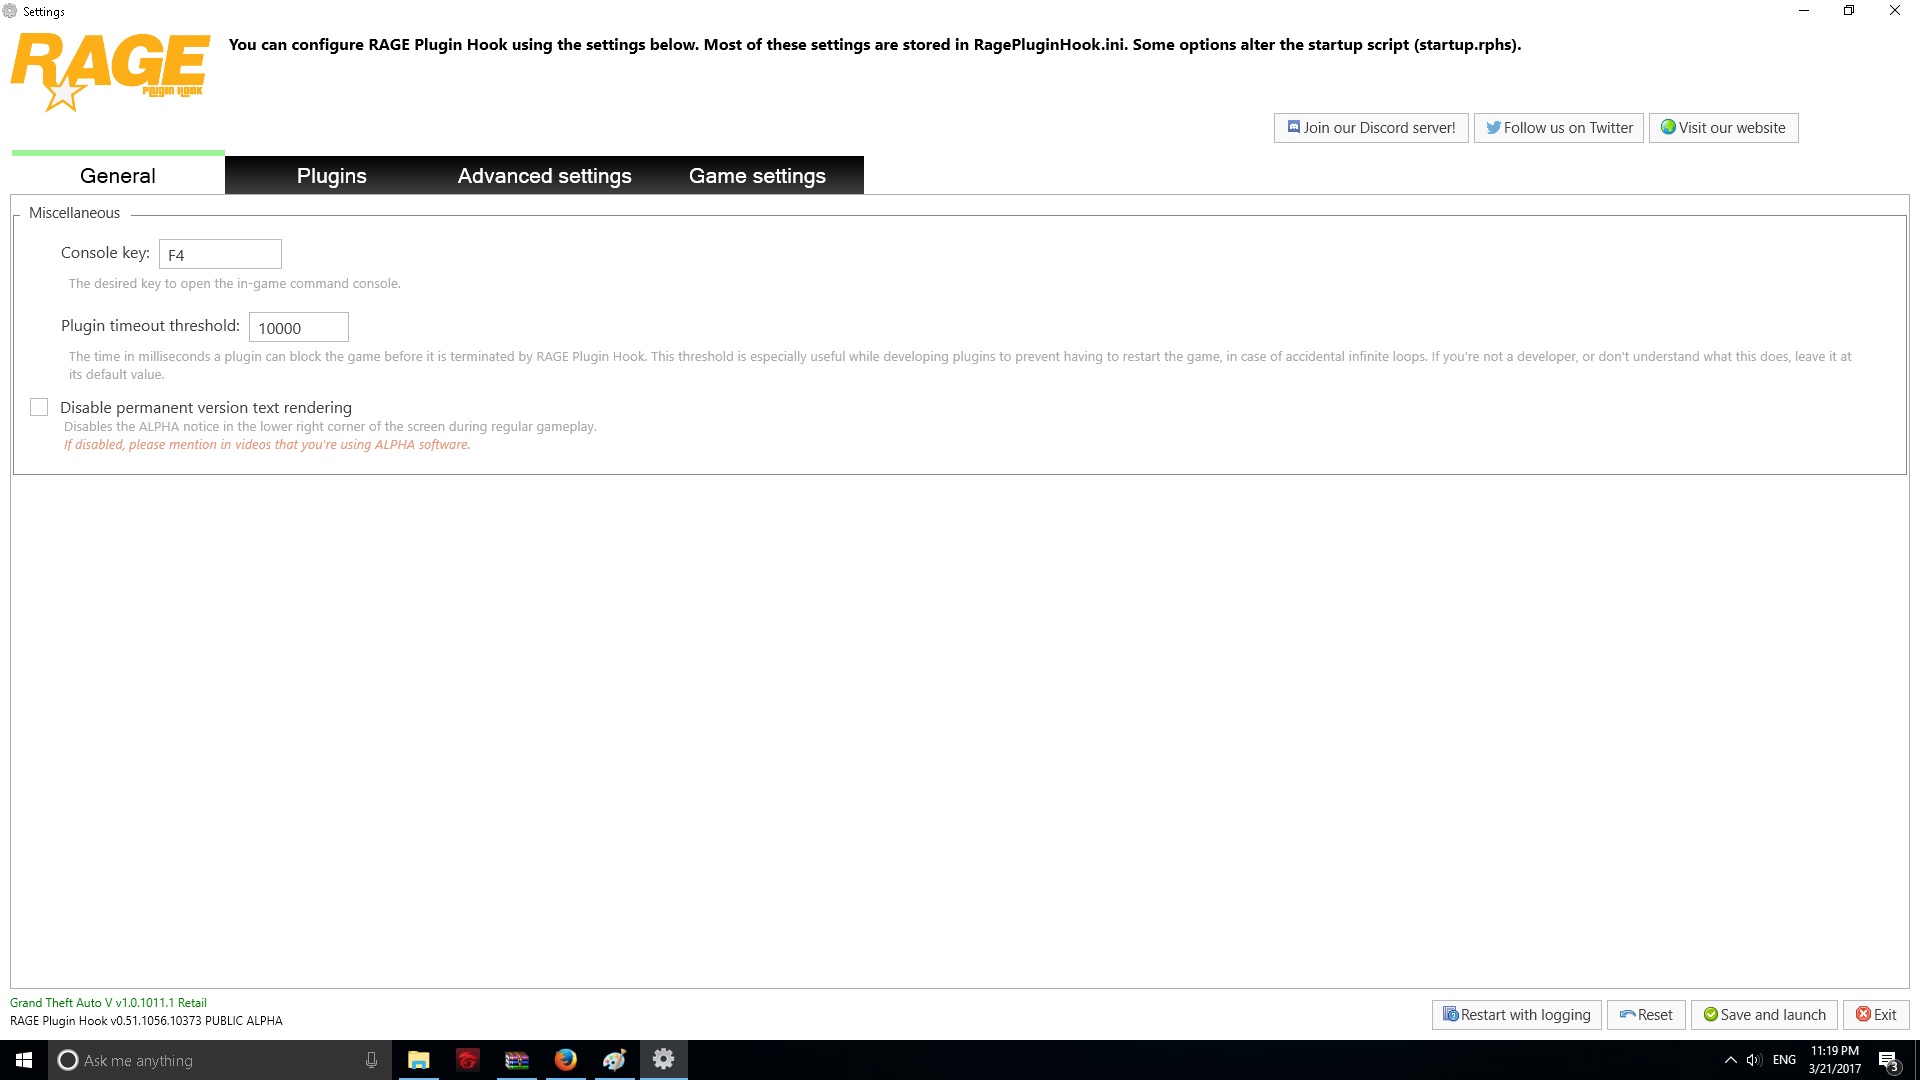
Task: Click Restart with logging button
Action: (1516, 1015)
